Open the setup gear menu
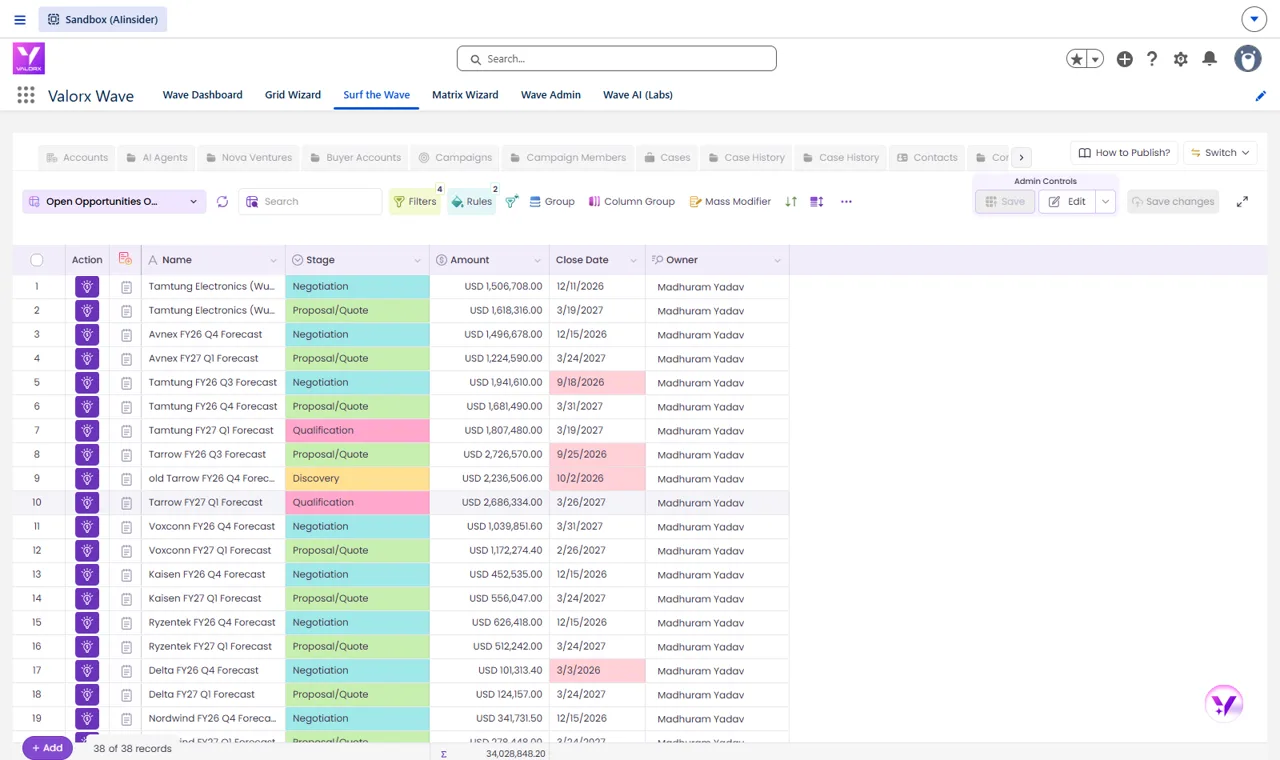The height and width of the screenshot is (760, 1280). coord(1181,59)
